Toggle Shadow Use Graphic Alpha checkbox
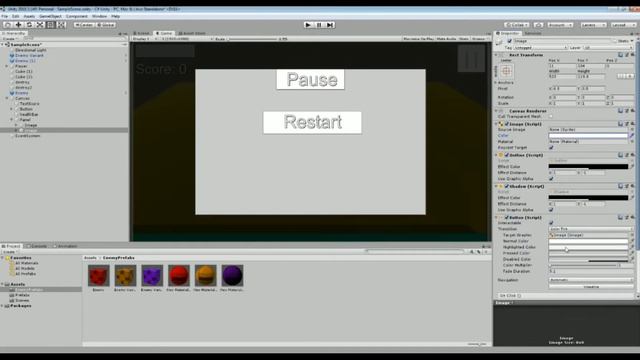Screen dimensions: 640x360 [551, 210]
